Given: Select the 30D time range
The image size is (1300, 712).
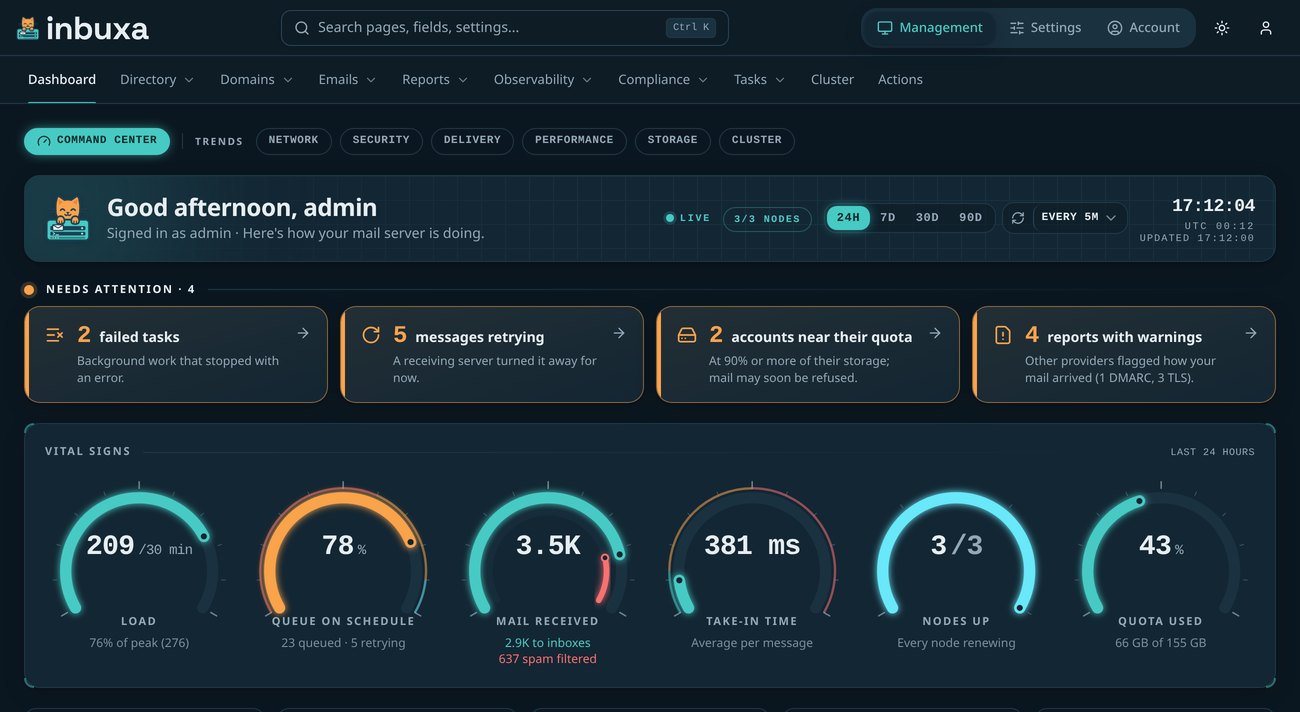Looking at the screenshot, I should pyautogui.click(x=927, y=218).
